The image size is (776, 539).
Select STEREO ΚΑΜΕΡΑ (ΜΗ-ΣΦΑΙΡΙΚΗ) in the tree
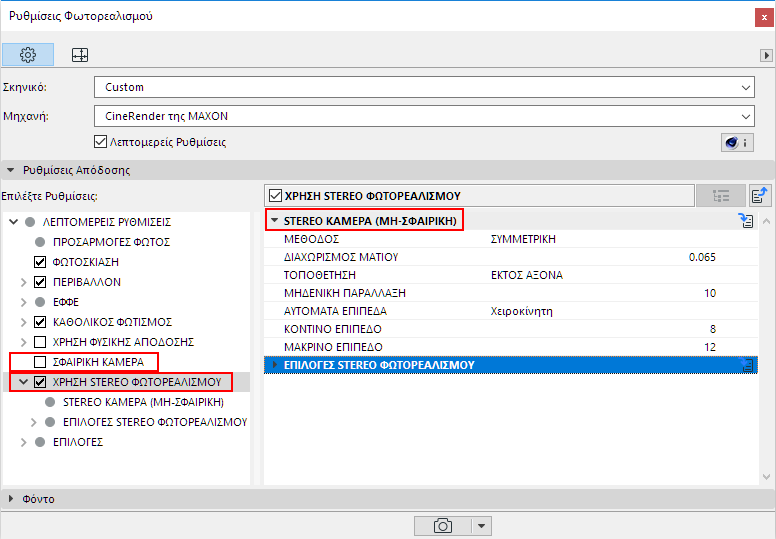click(x=144, y=402)
